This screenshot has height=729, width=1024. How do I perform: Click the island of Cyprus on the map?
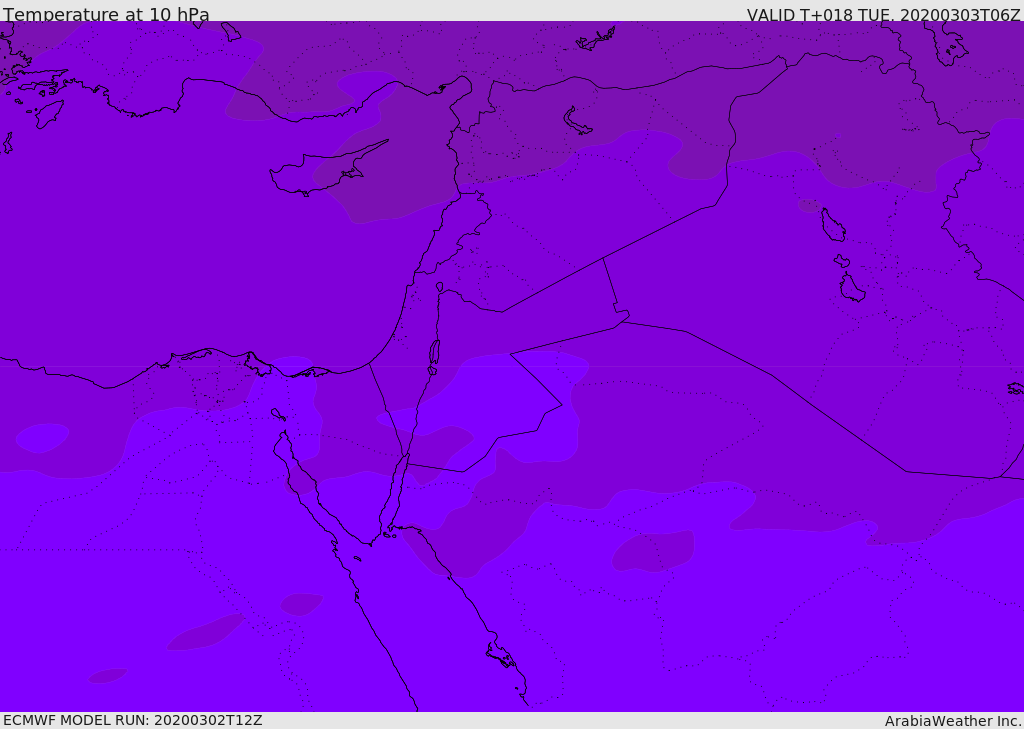pyautogui.click(x=327, y=170)
